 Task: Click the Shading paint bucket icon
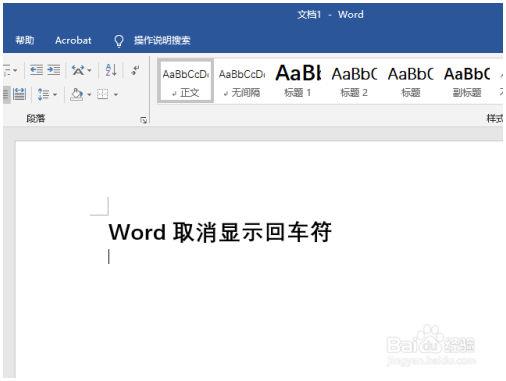tap(77, 94)
